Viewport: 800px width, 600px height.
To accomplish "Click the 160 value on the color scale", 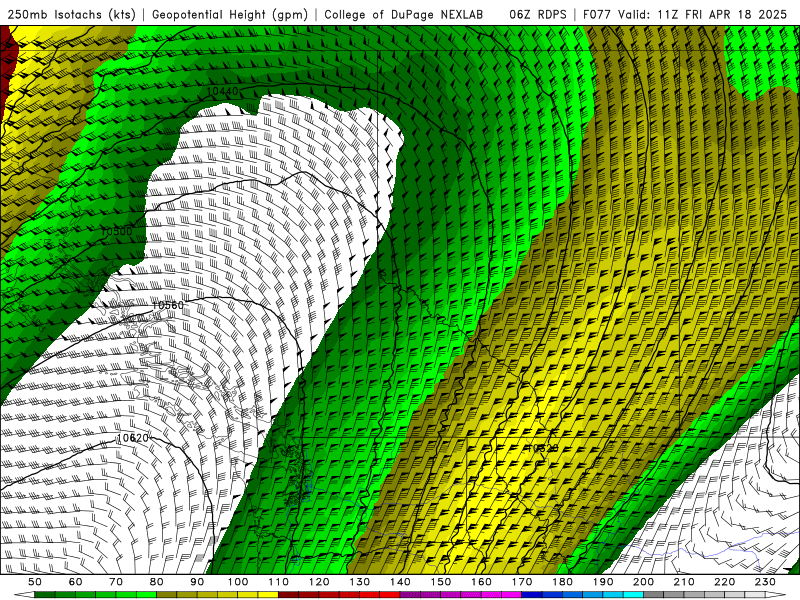I will coord(481,582).
